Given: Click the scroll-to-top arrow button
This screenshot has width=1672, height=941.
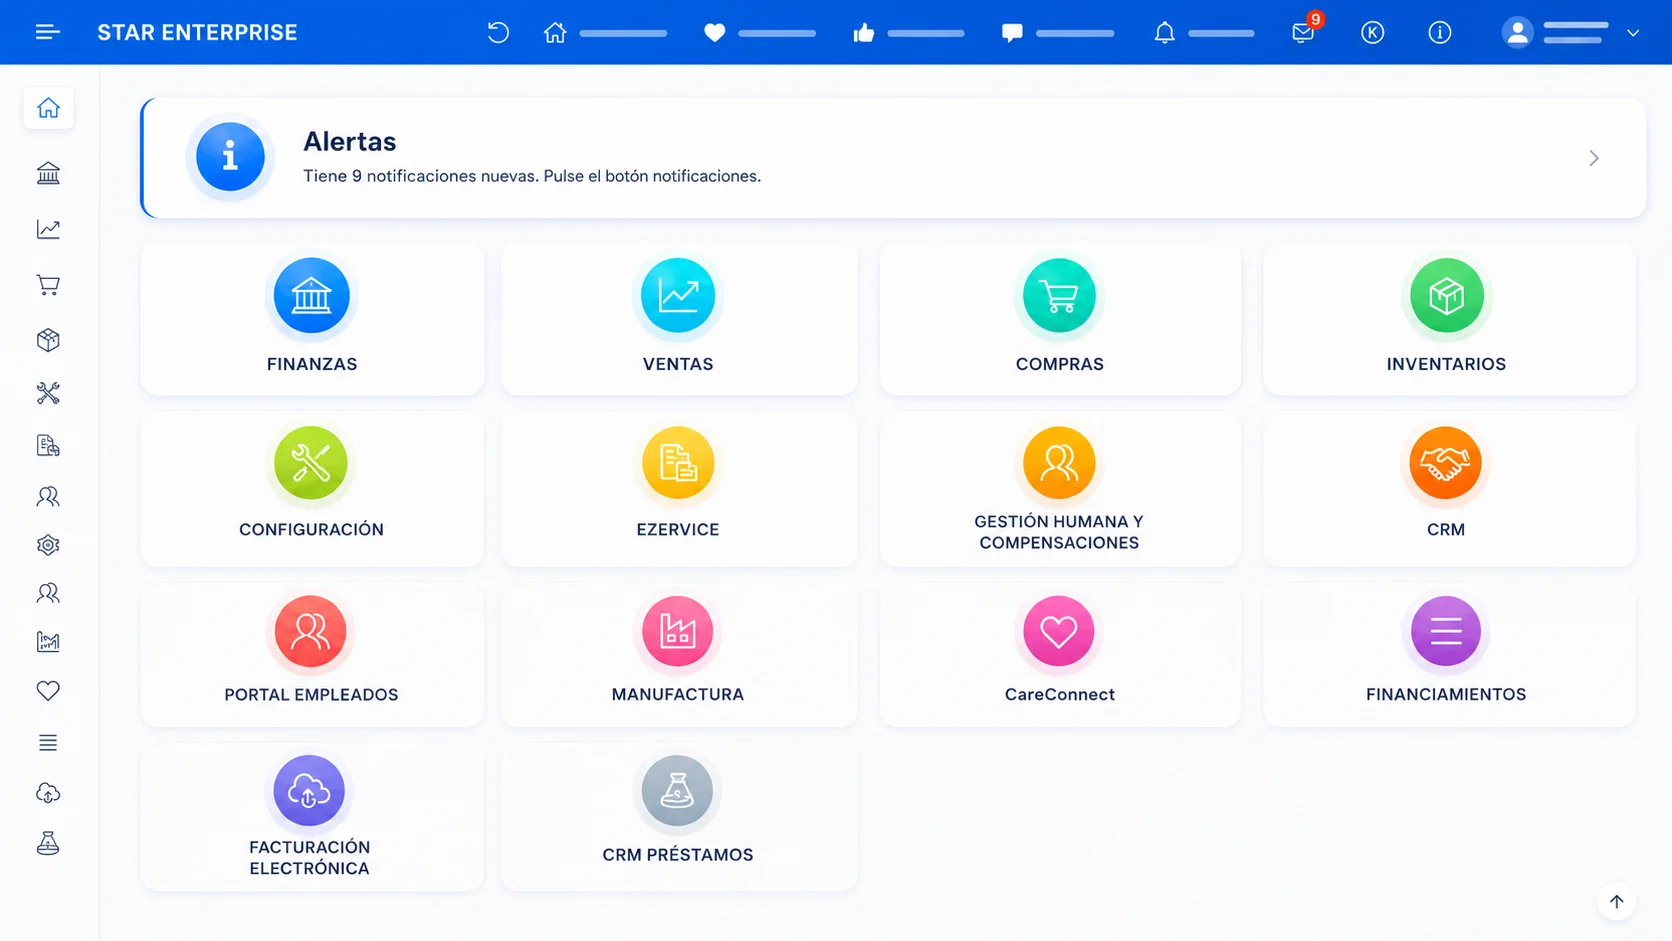Looking at the screenshot, I should 1616,901.
